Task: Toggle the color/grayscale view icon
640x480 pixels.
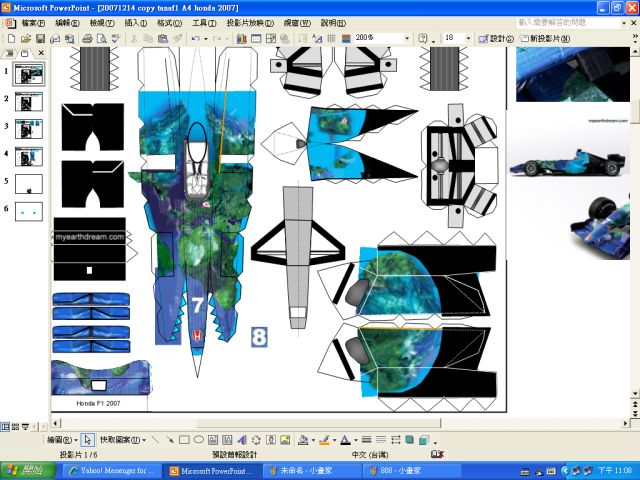Action: point(346,38)
